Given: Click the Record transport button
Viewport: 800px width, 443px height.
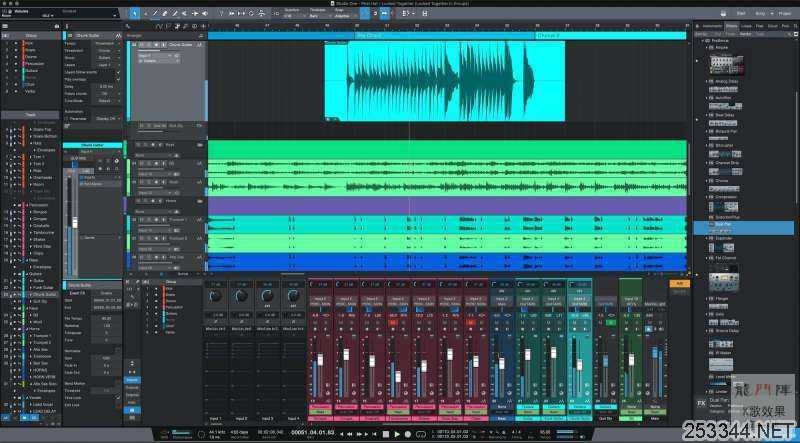Looking at the screenshot, I should pos(408,434).
